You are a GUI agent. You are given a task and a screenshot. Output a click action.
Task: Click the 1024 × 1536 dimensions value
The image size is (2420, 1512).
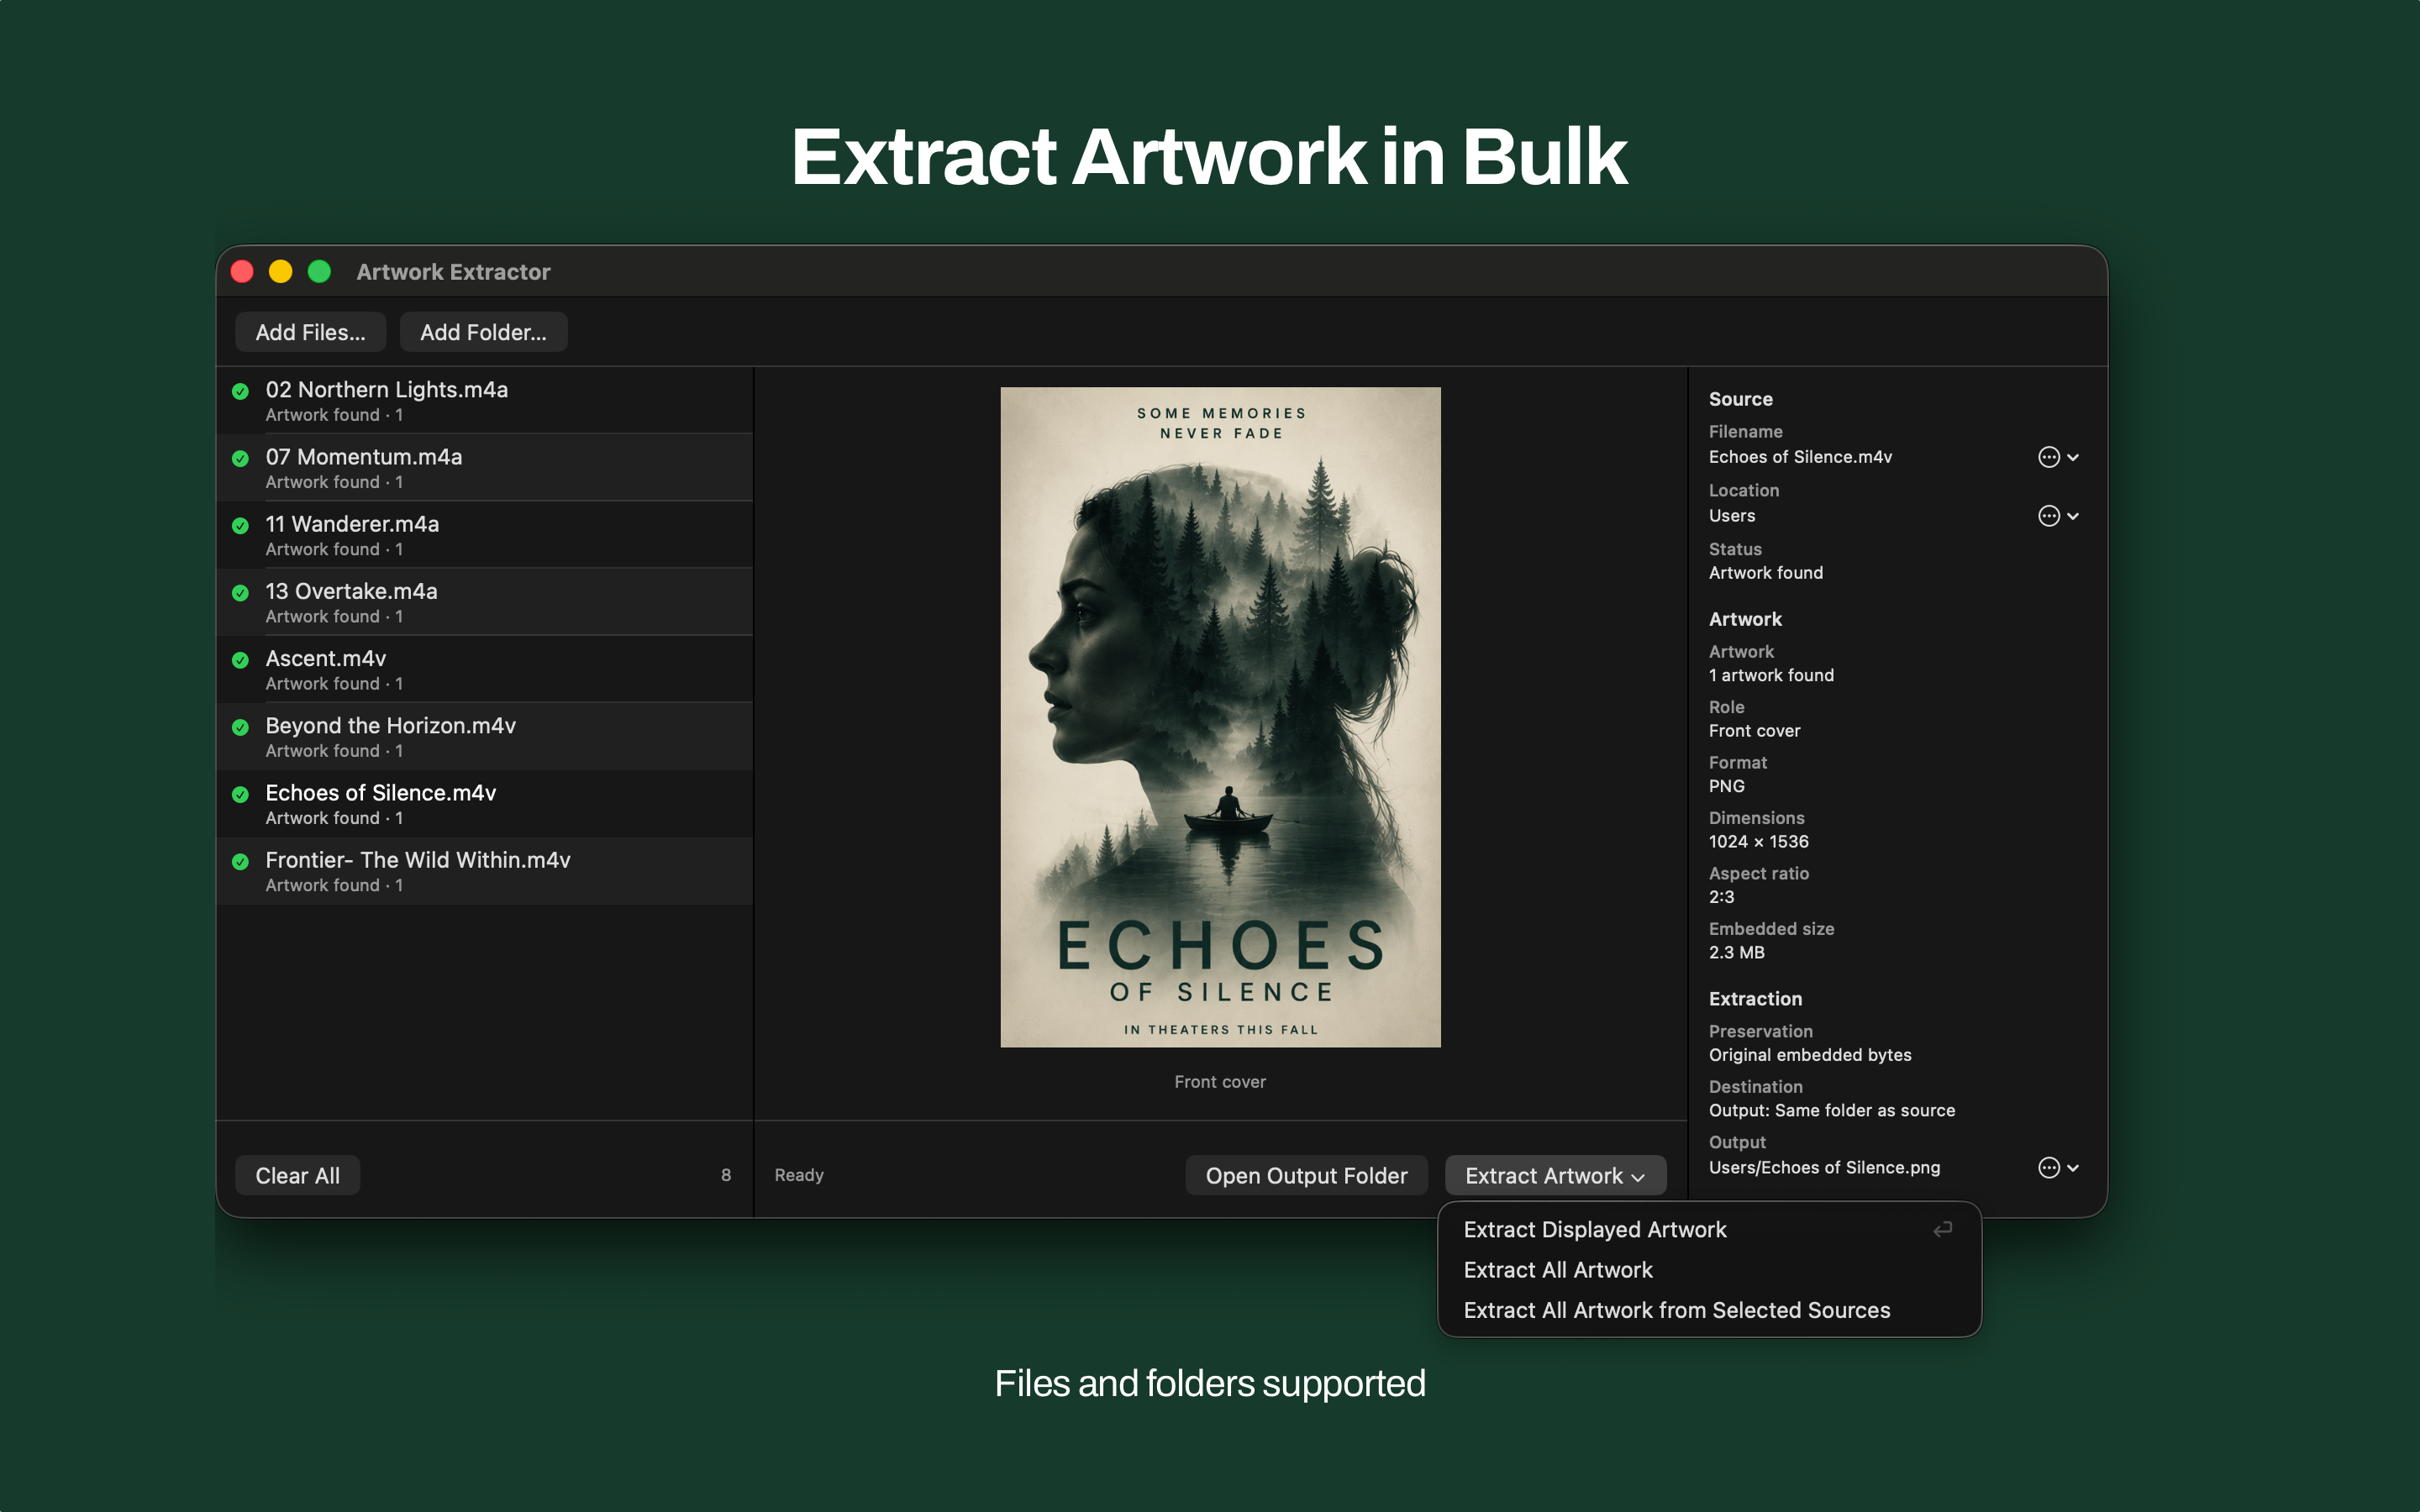[x=1758, y=841]
